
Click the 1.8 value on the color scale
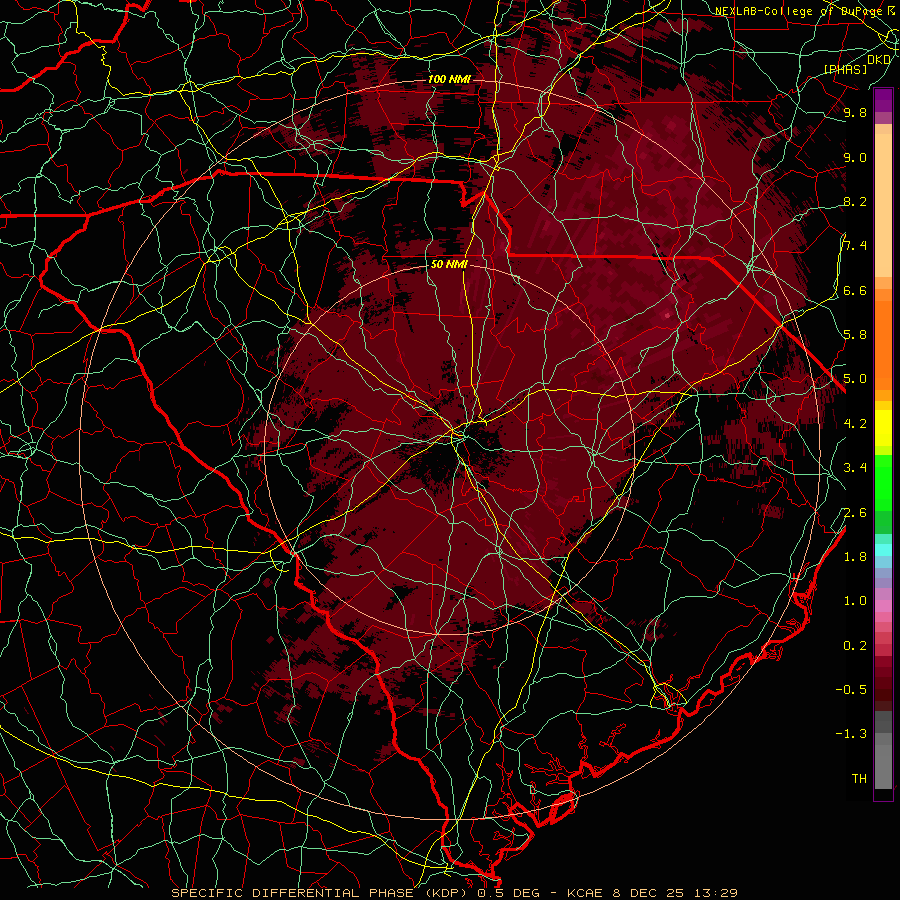tap(855, 557)
